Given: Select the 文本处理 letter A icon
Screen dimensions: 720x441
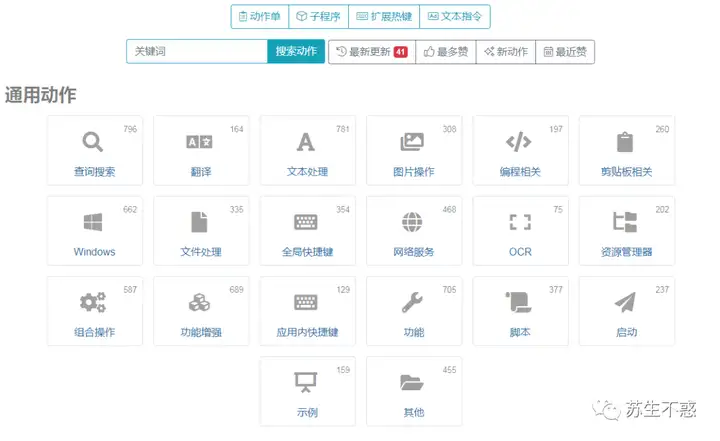Looking at the screenshot, I should point(306,142).
